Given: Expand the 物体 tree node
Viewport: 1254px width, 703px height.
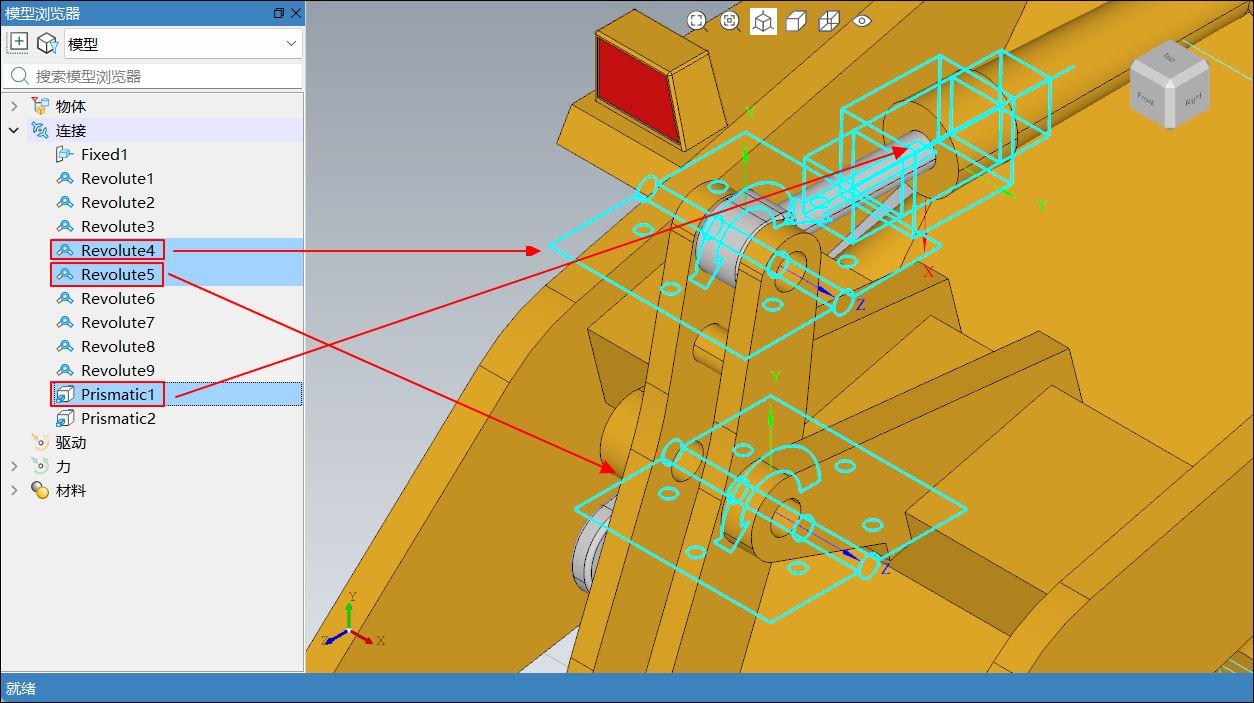Looking at the screenshot, I should click(x=14, y=106).
